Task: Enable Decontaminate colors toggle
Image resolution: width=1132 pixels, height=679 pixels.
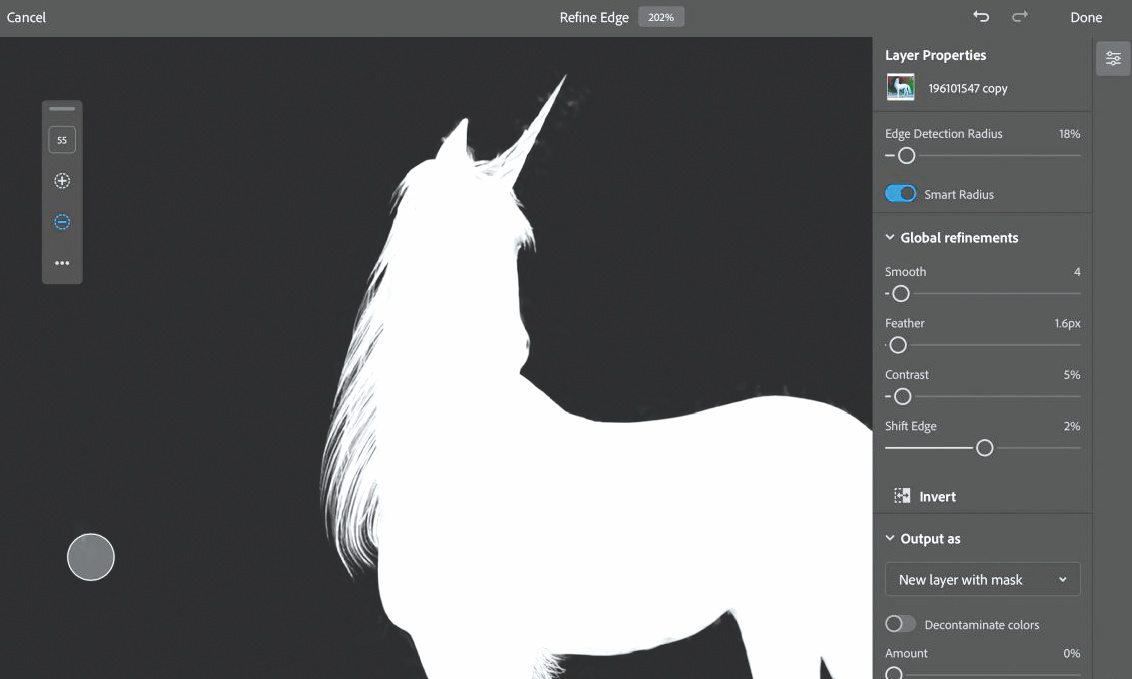Action: click(900, 624)
